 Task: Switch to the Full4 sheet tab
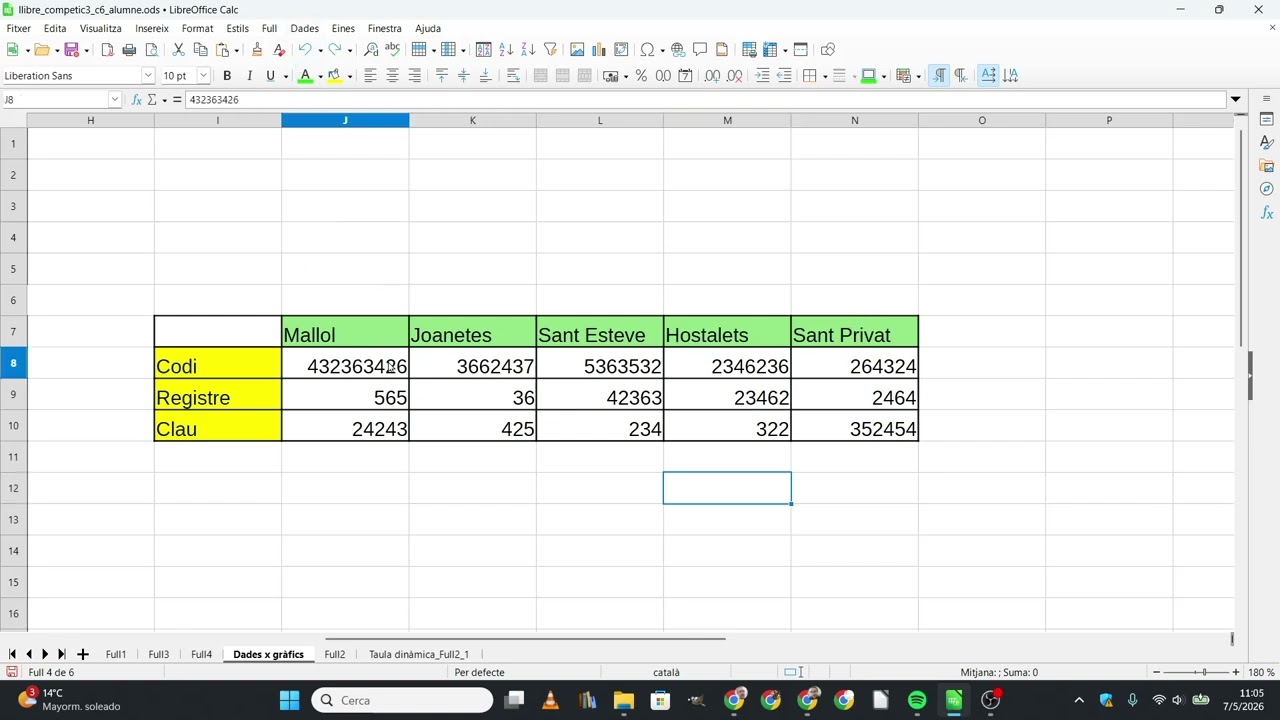[201, 654]
